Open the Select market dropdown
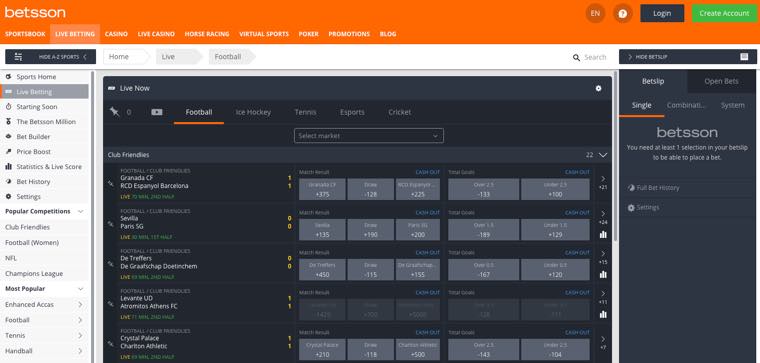Image resolution: width=760 pixels, height=363 pixels. pos(368,136)
